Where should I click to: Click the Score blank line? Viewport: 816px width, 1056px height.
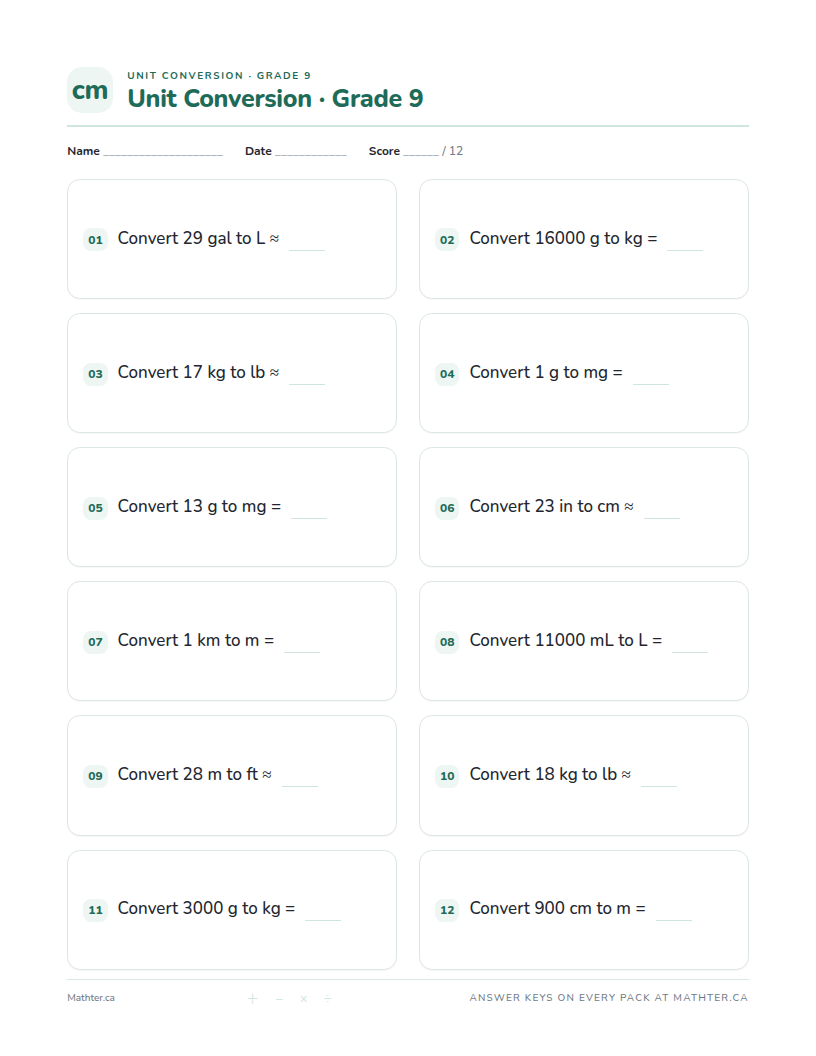click(421, 154)
